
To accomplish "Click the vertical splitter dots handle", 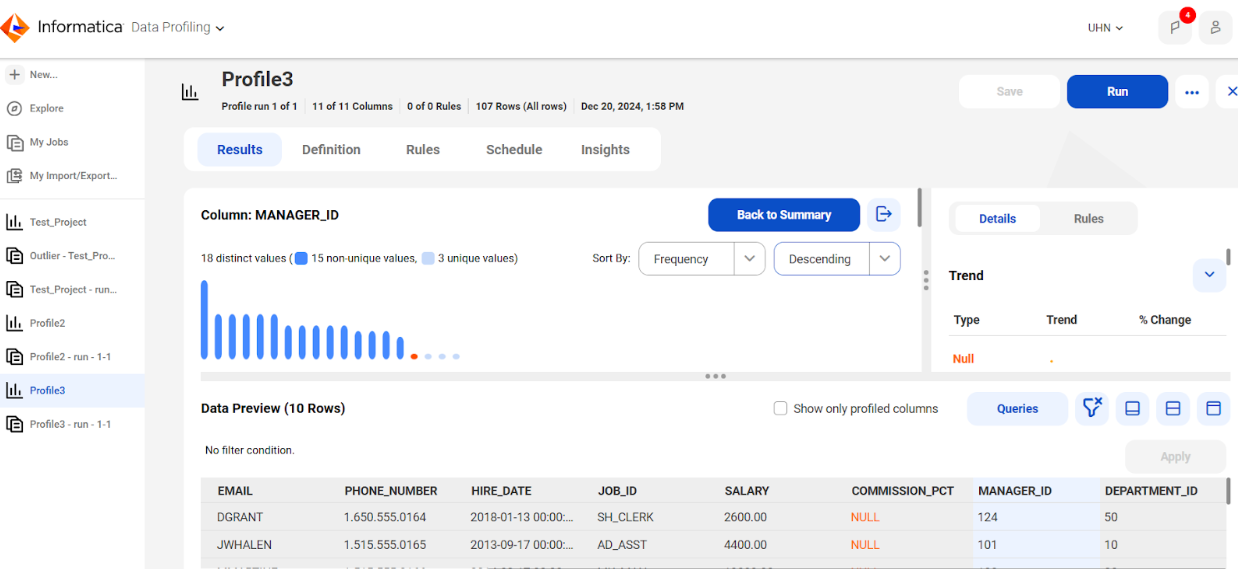I will (x=926, y=280).
